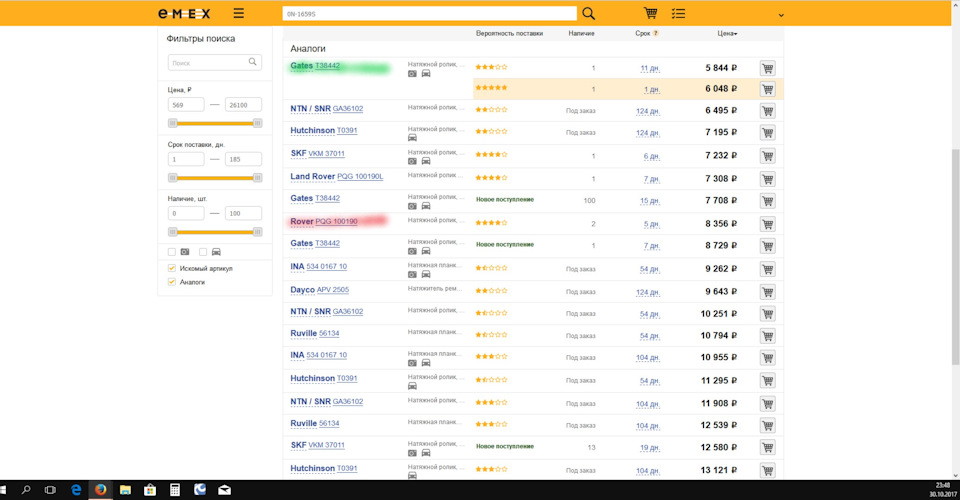This screenshot has width=960, height=500.
Task: Expand the account dropdown arrow in header
Action: click(x=781, y=15)
